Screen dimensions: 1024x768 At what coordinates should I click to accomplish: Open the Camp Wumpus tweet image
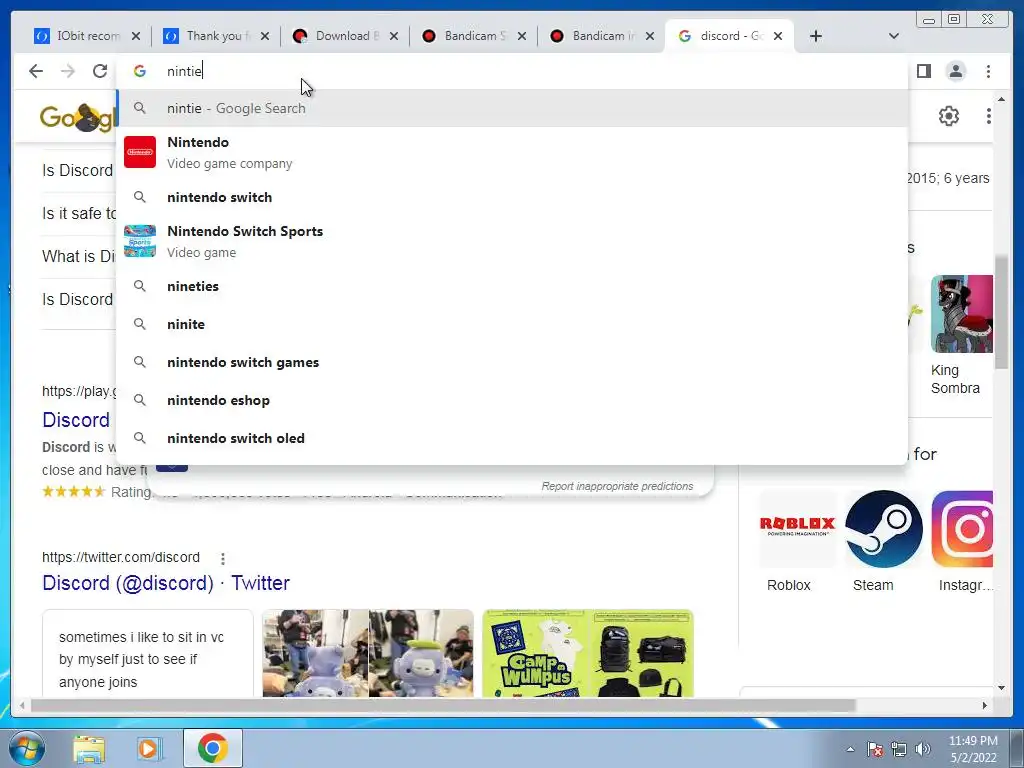pyautogui.click(x=588, y=653)
